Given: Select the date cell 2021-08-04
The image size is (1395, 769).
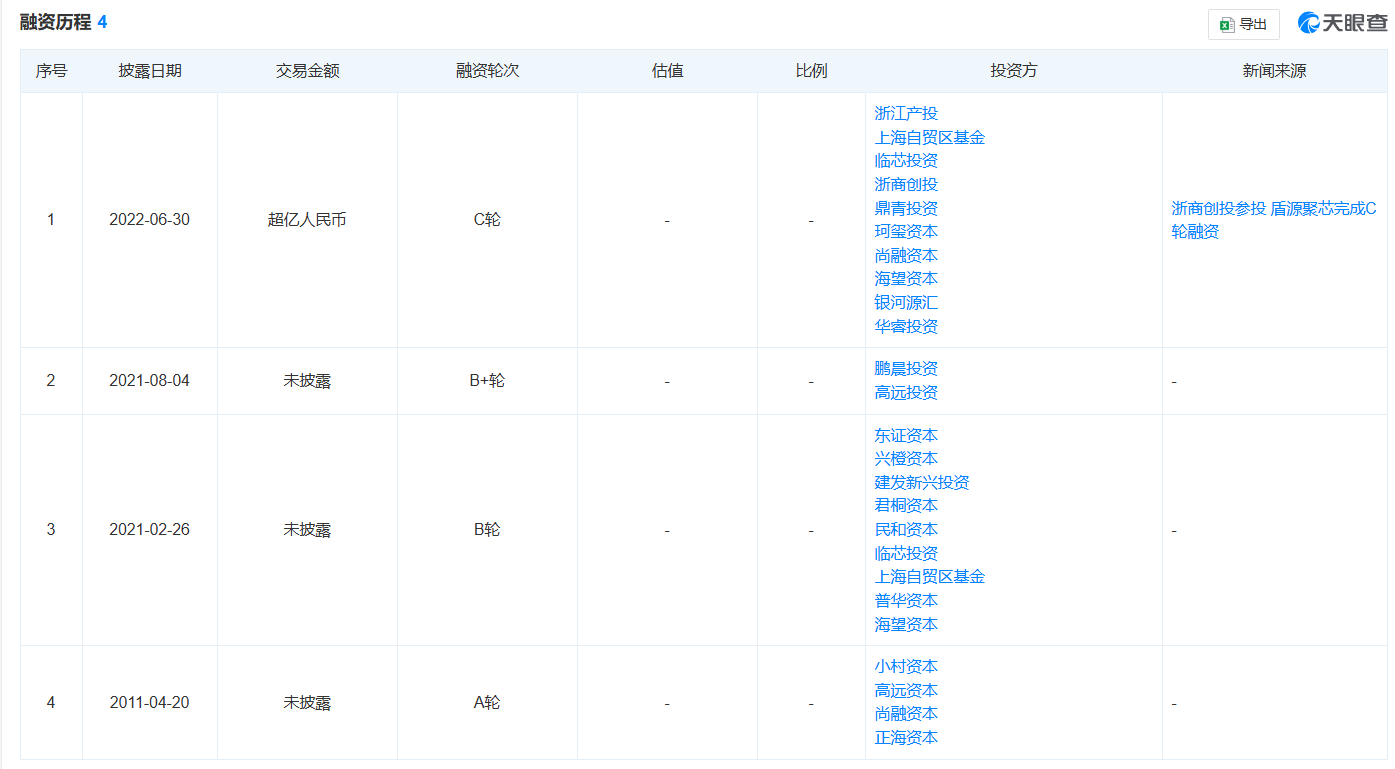Looking at the screenshot, I should tap(149, 381).
